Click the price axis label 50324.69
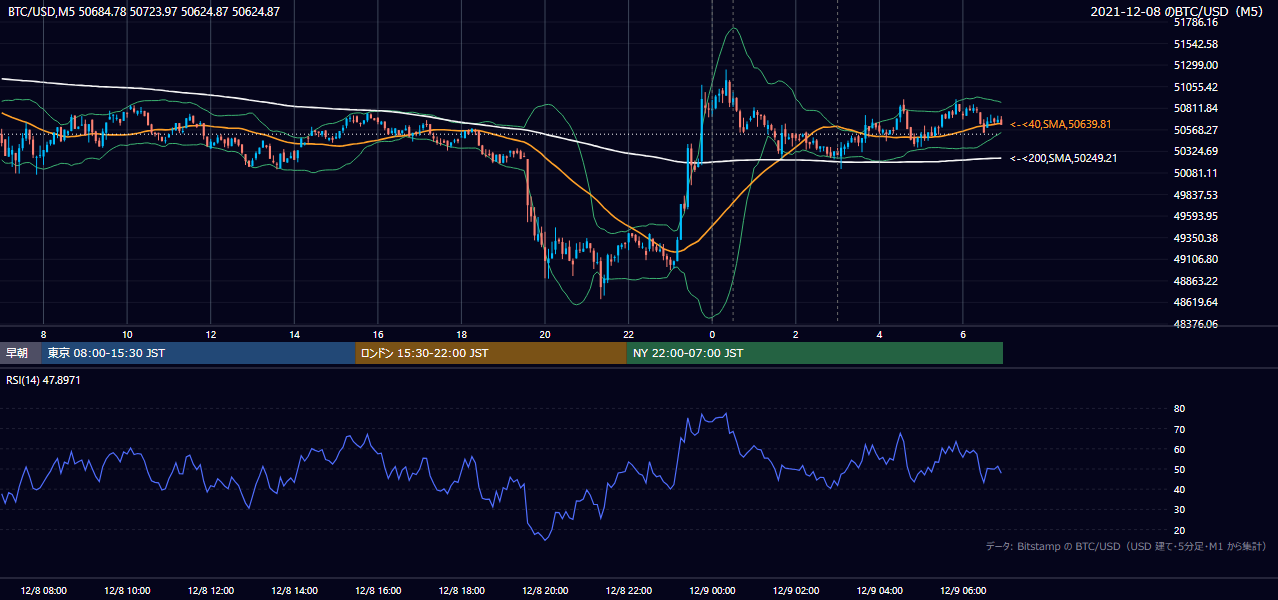 coord(1195,151)
